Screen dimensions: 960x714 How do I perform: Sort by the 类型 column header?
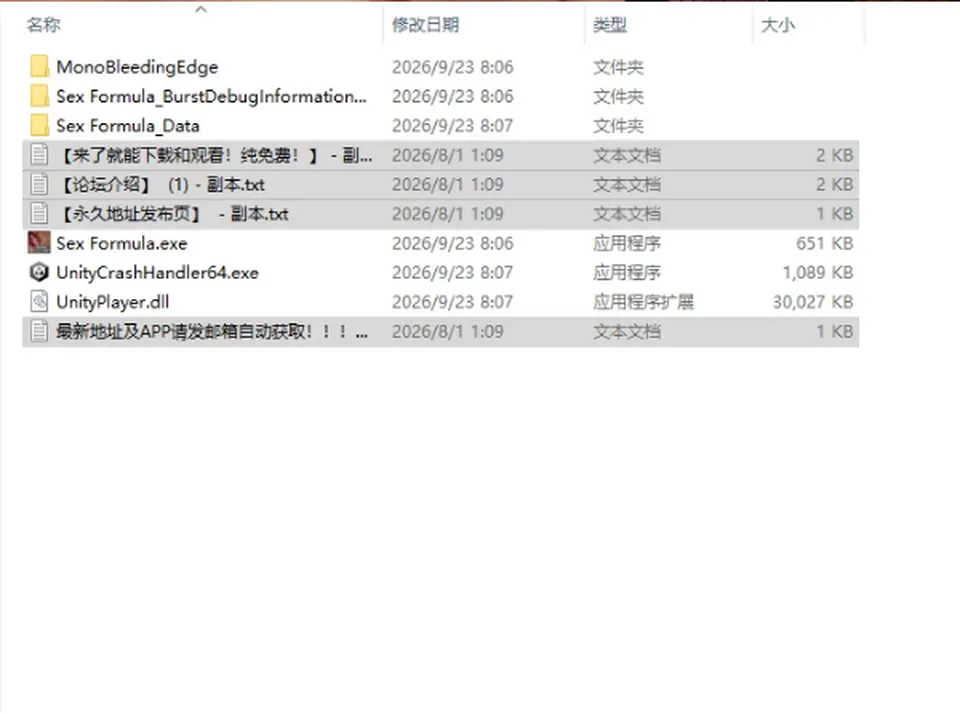[x=610, y=25]
